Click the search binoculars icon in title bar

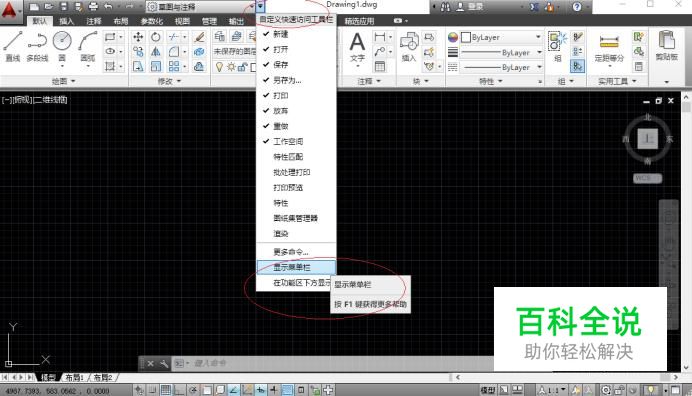(x=445, y=7)
